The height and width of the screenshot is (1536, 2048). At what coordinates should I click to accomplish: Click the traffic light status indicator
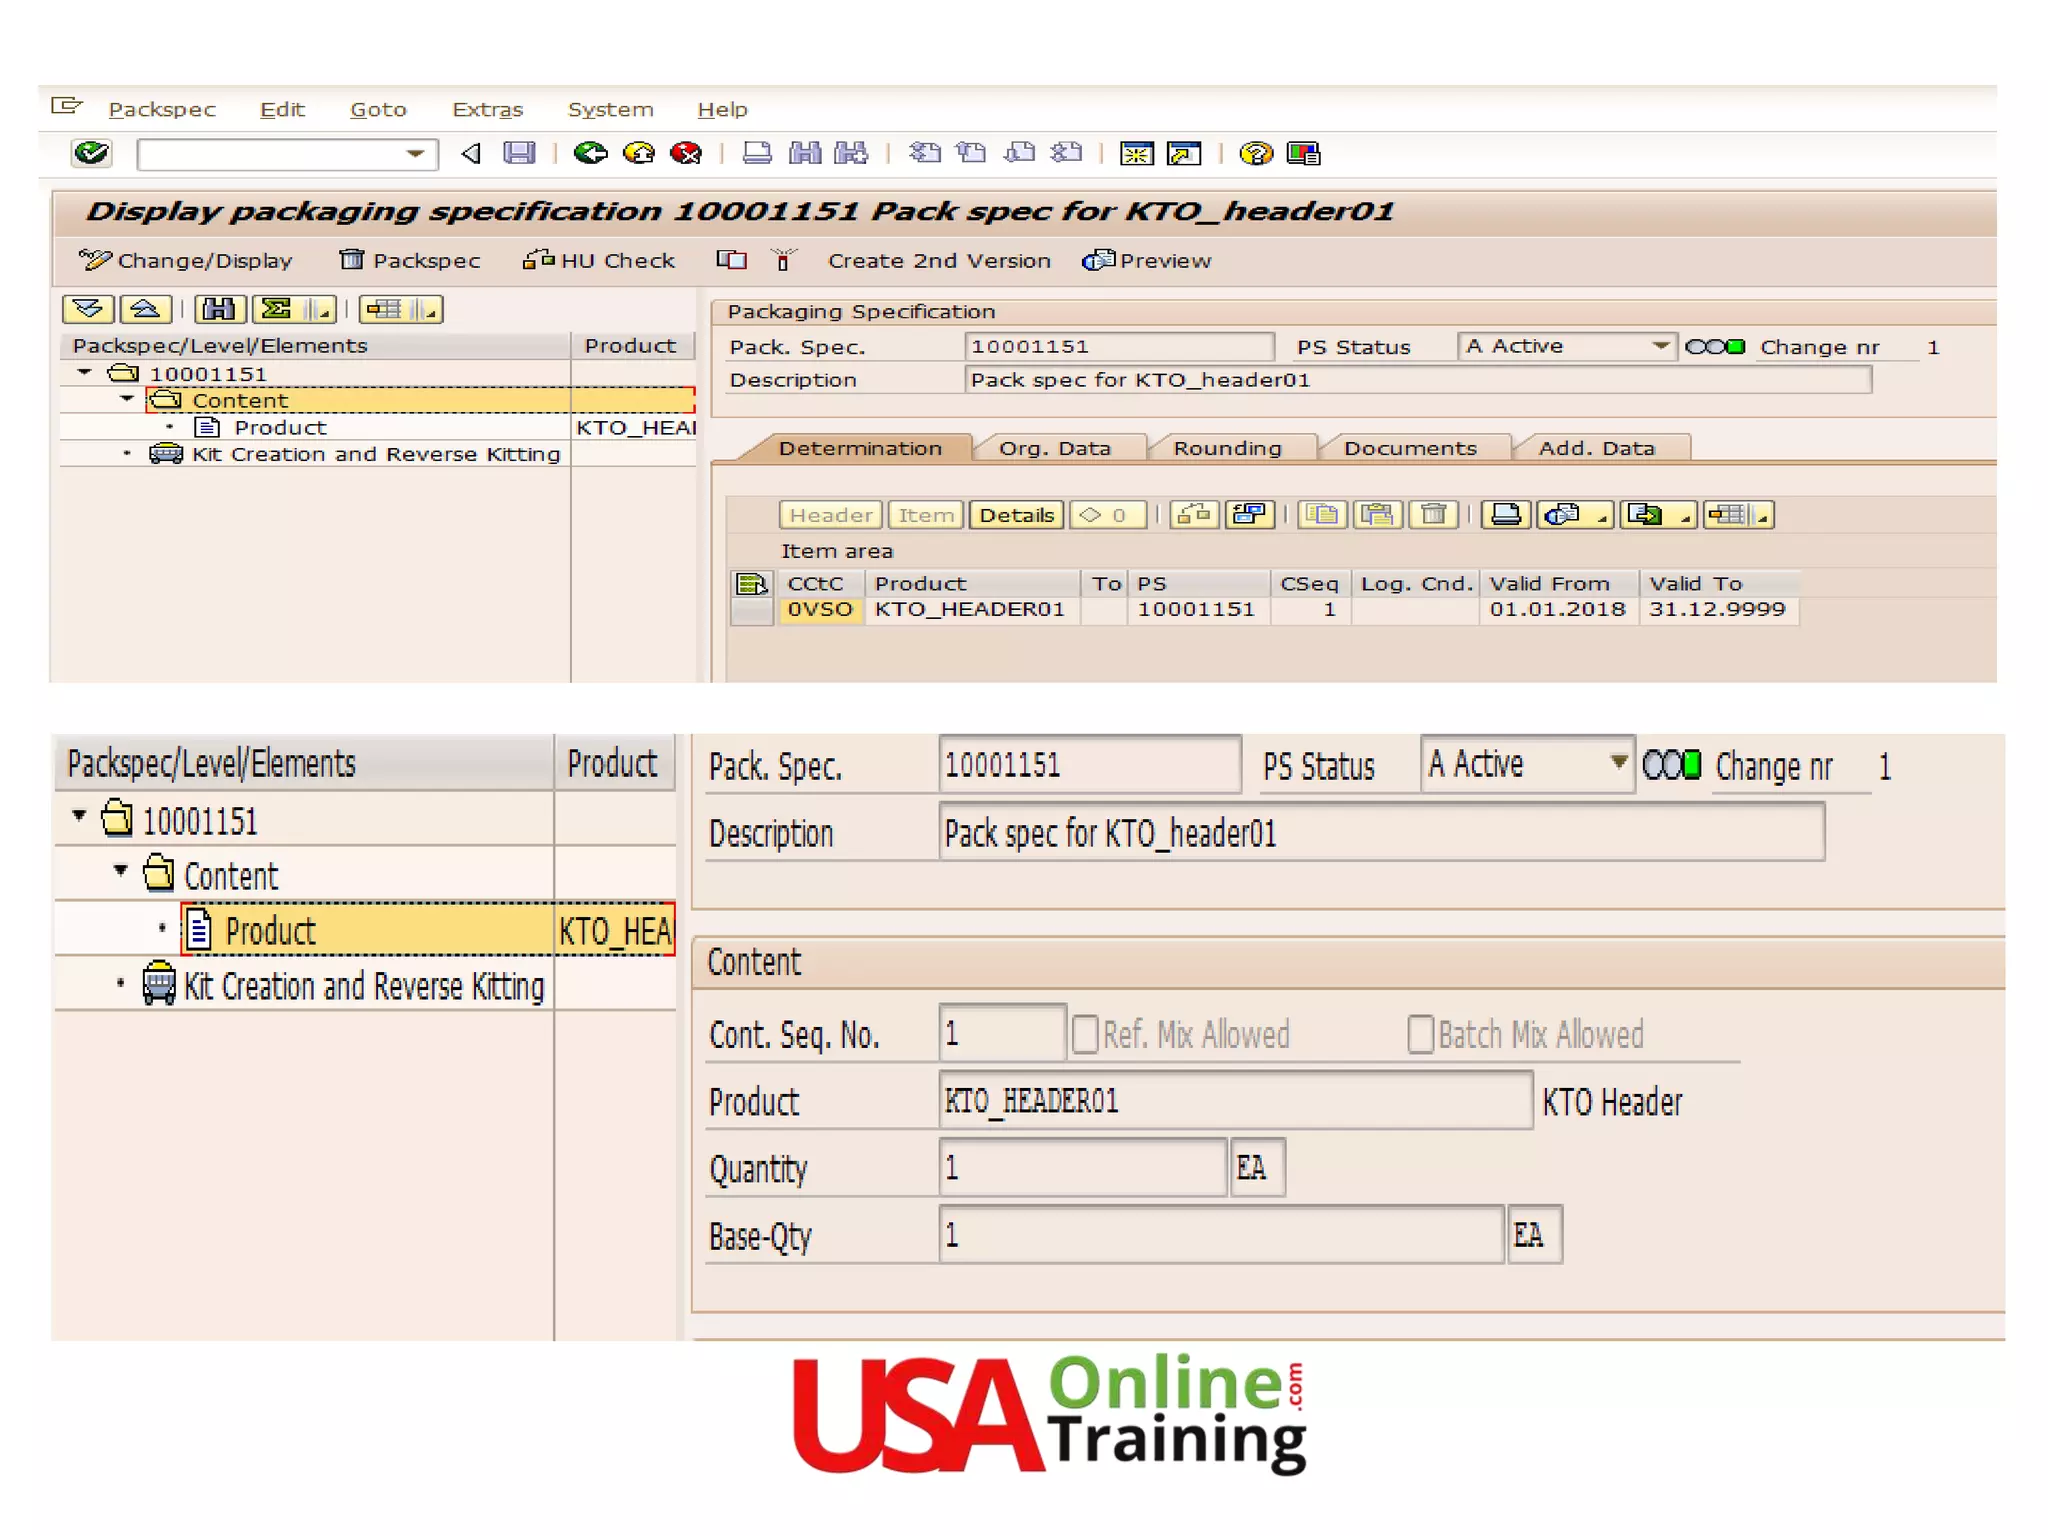[1714, 347]
